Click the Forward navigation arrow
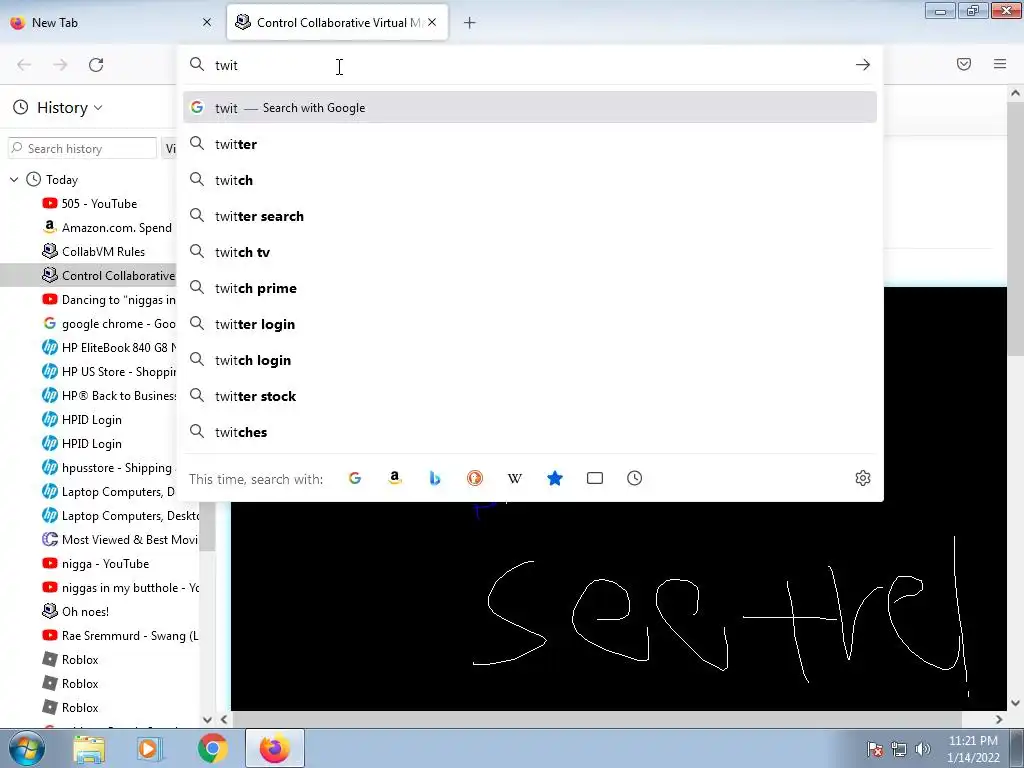This screenshot has height=768, width=1024. pos(60,65)
